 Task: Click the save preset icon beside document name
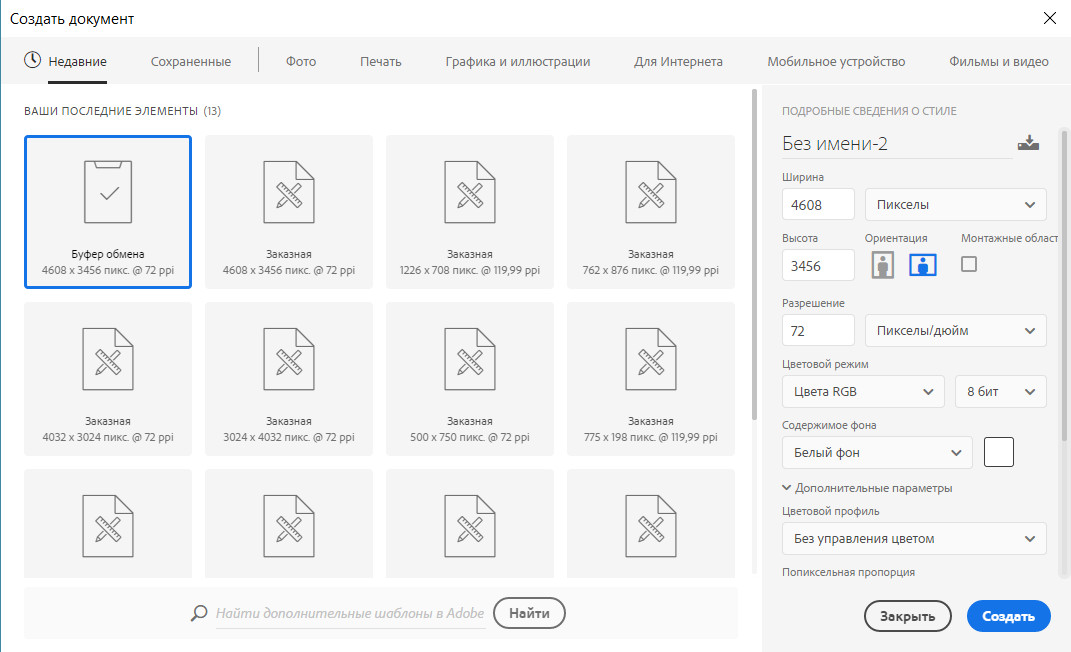(x=1028, y=143)
